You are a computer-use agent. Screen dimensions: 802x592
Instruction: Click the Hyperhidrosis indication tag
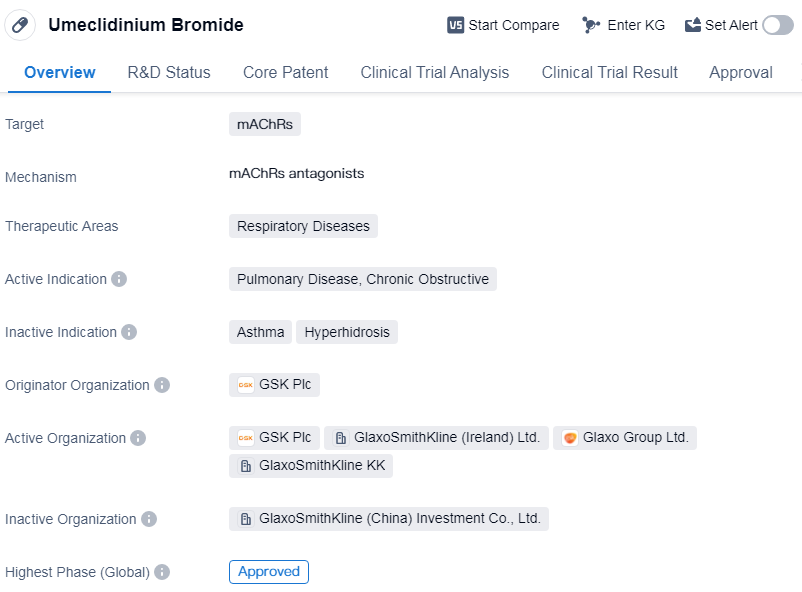click(347, 332)
